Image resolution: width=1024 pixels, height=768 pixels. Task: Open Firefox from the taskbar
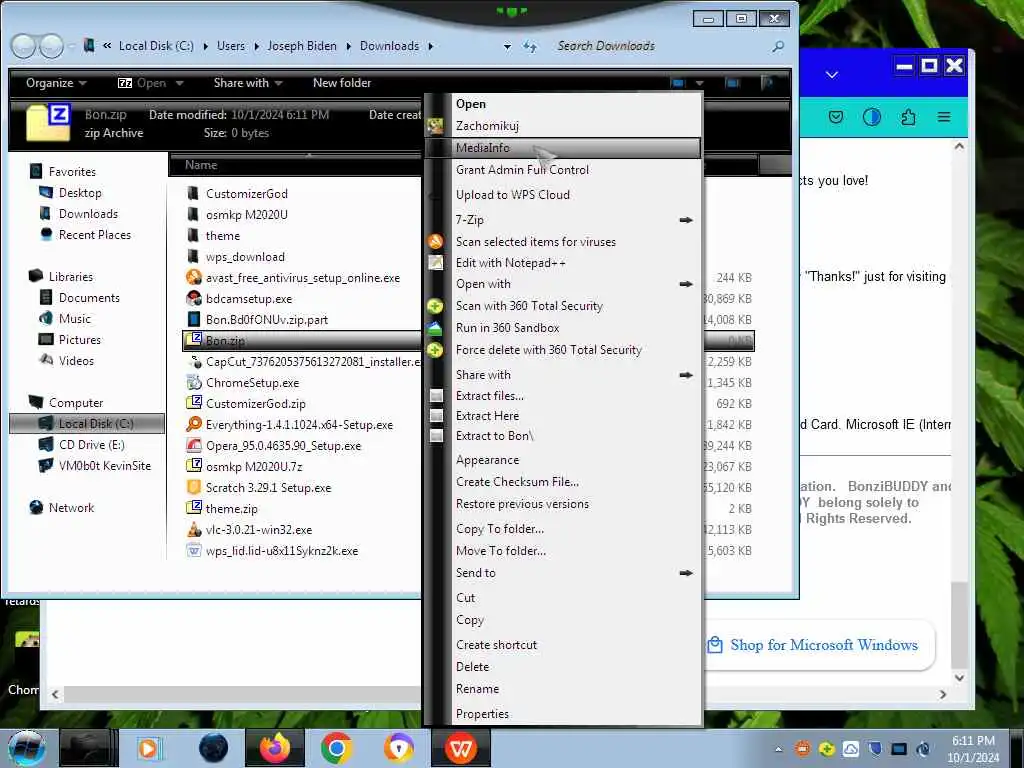click(275, 748)
